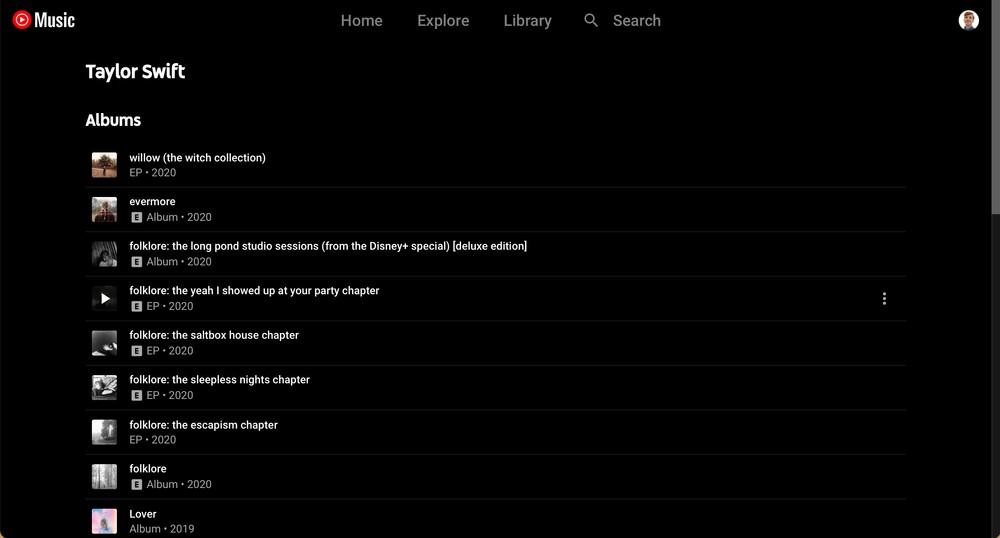Open the account profile avatar
This screenshot has height=538, width=1000.
tap(968, 20)
